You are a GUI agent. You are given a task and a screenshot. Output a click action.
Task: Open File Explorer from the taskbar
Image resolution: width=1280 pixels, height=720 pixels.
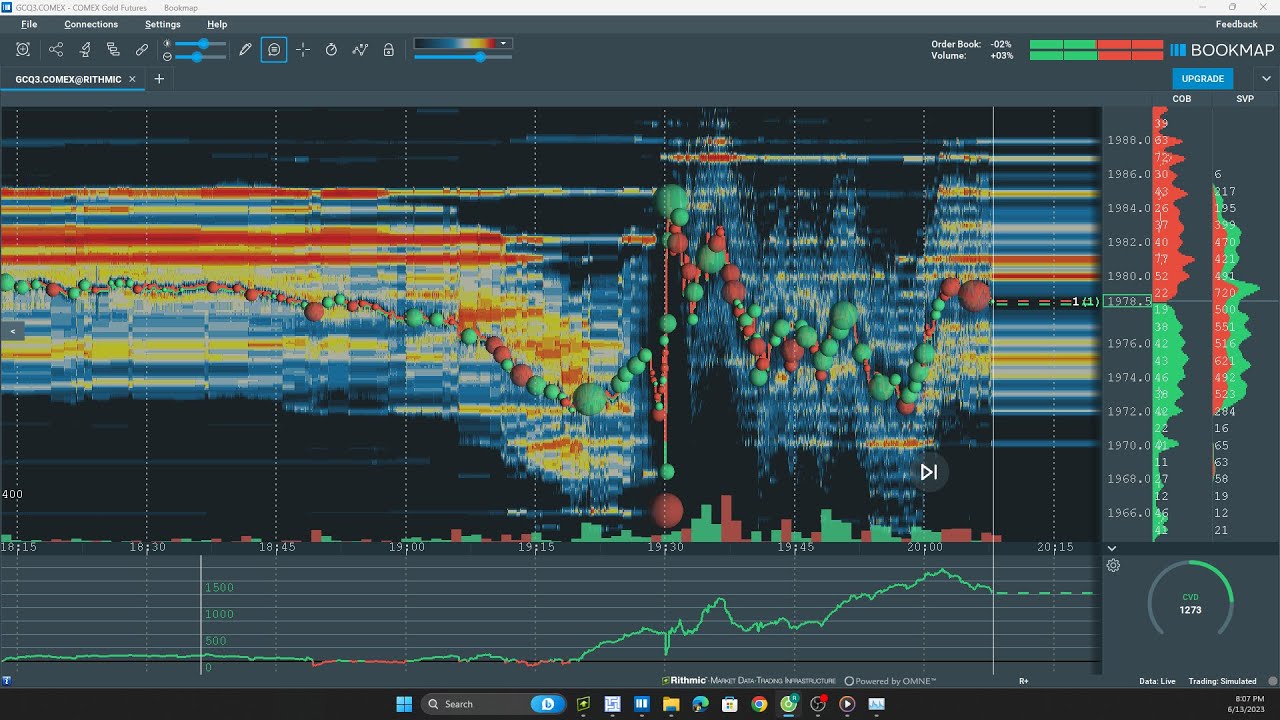tap(671, 704)
